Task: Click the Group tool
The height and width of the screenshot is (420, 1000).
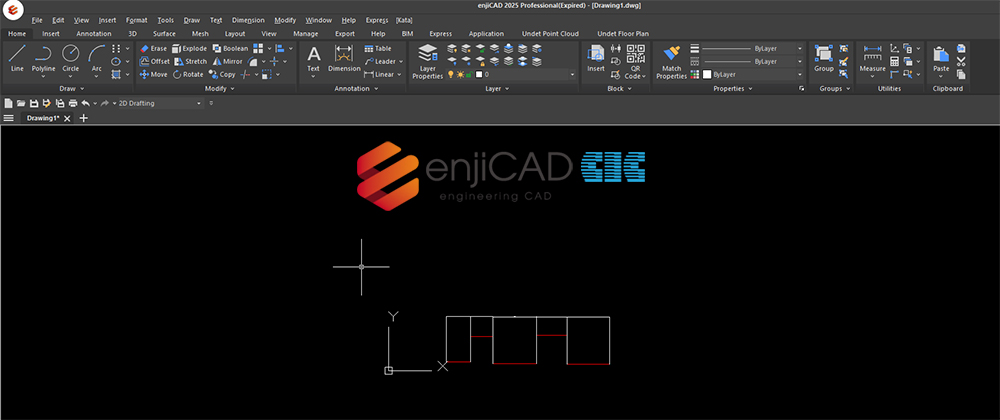Action: pyautogui.click(x=824, y=58)
